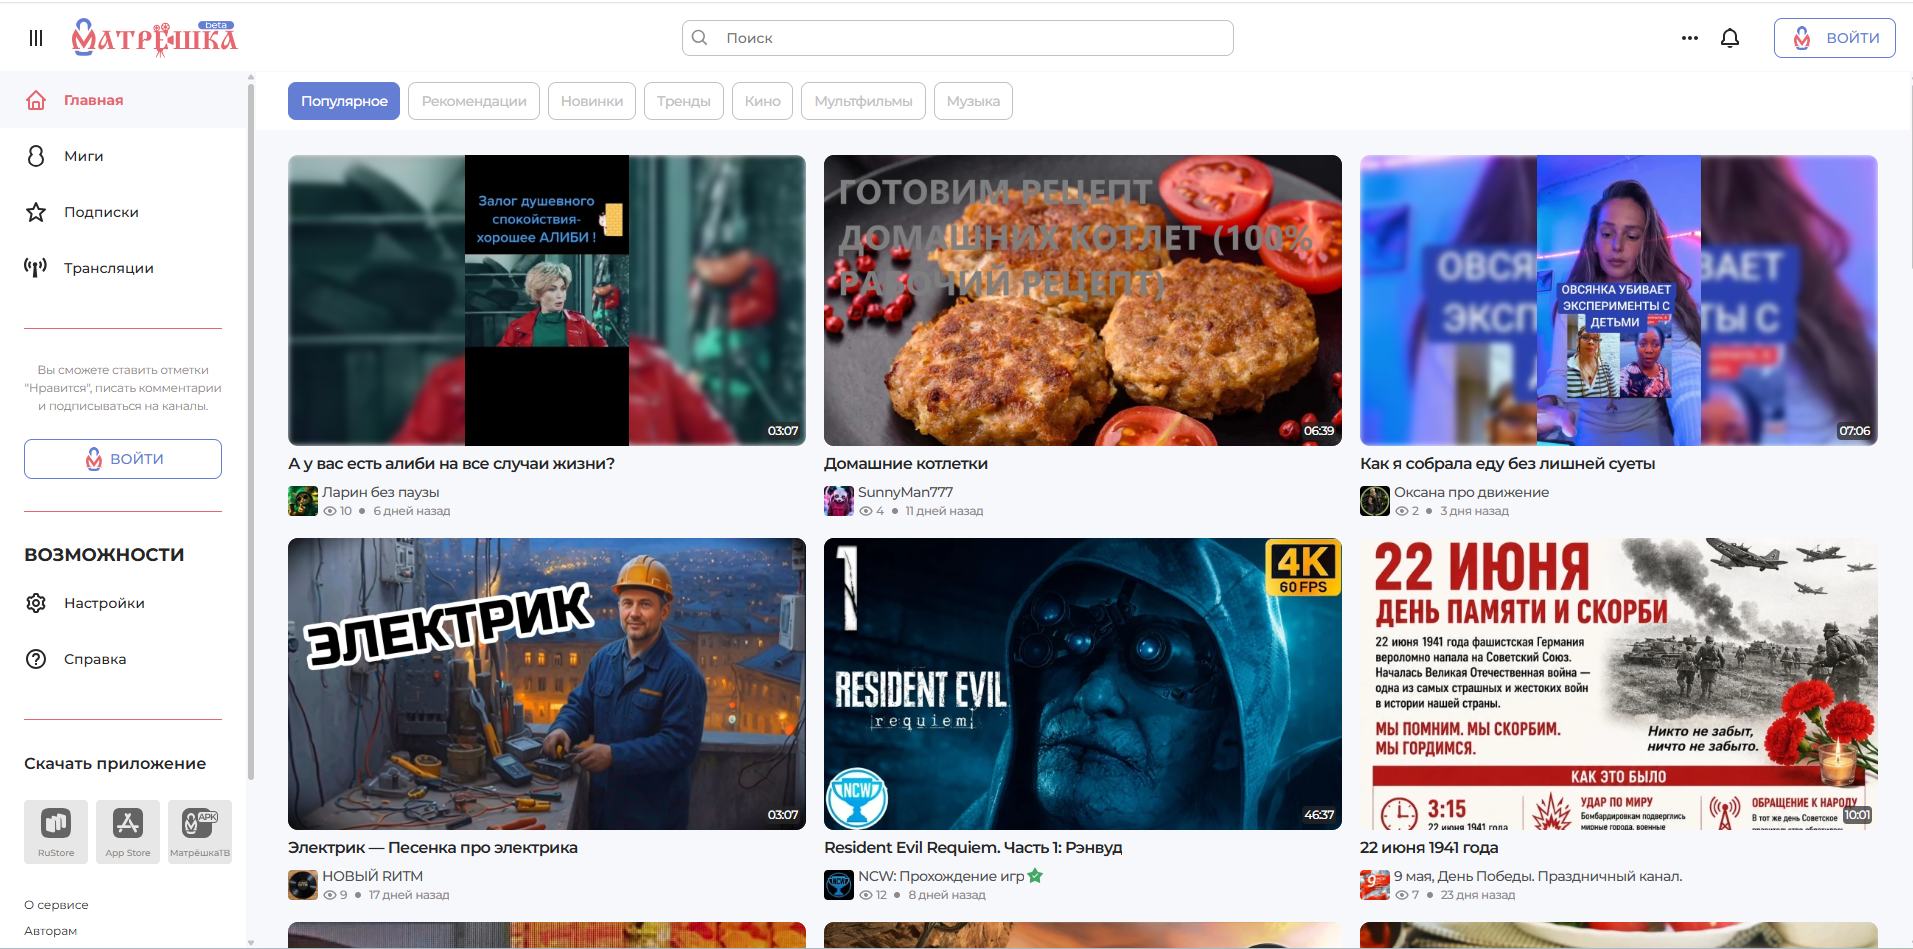This screenshot has width=1913, height=949.
Task: Open the hamburger sidebar menu icon
Action: pyautogui.click(x=36, y=38)
